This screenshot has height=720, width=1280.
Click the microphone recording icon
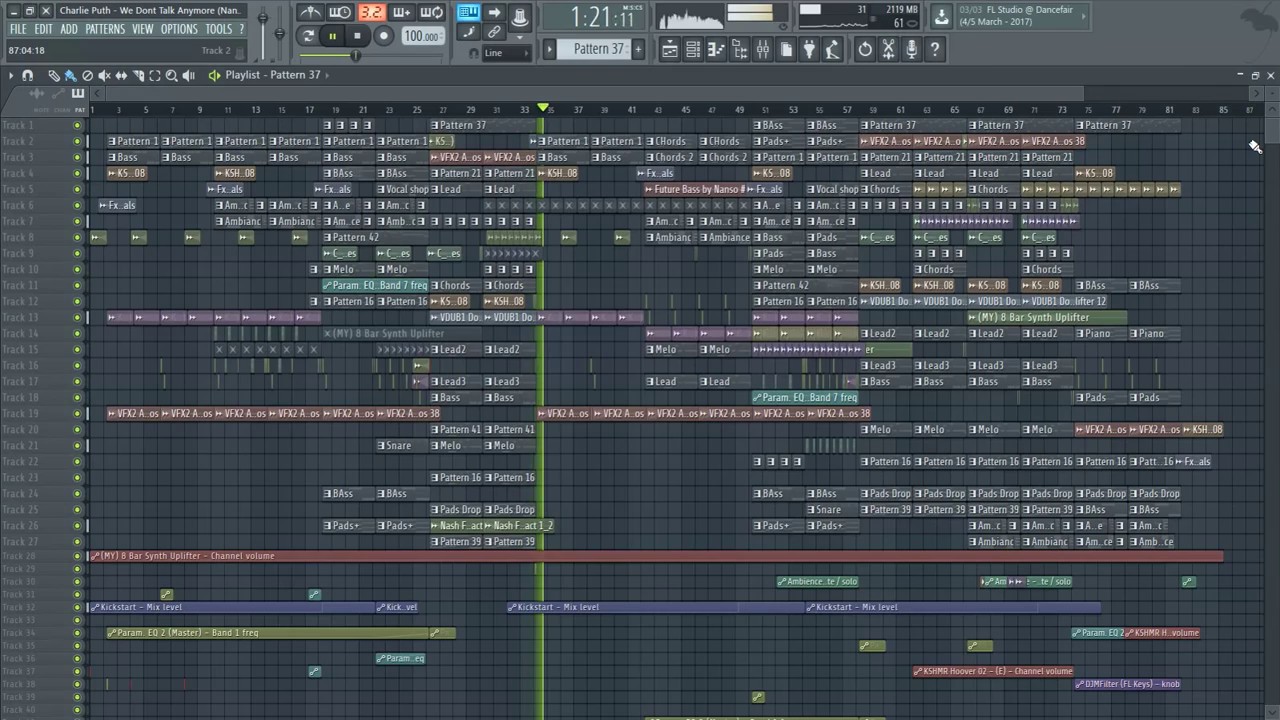point(911,49)
